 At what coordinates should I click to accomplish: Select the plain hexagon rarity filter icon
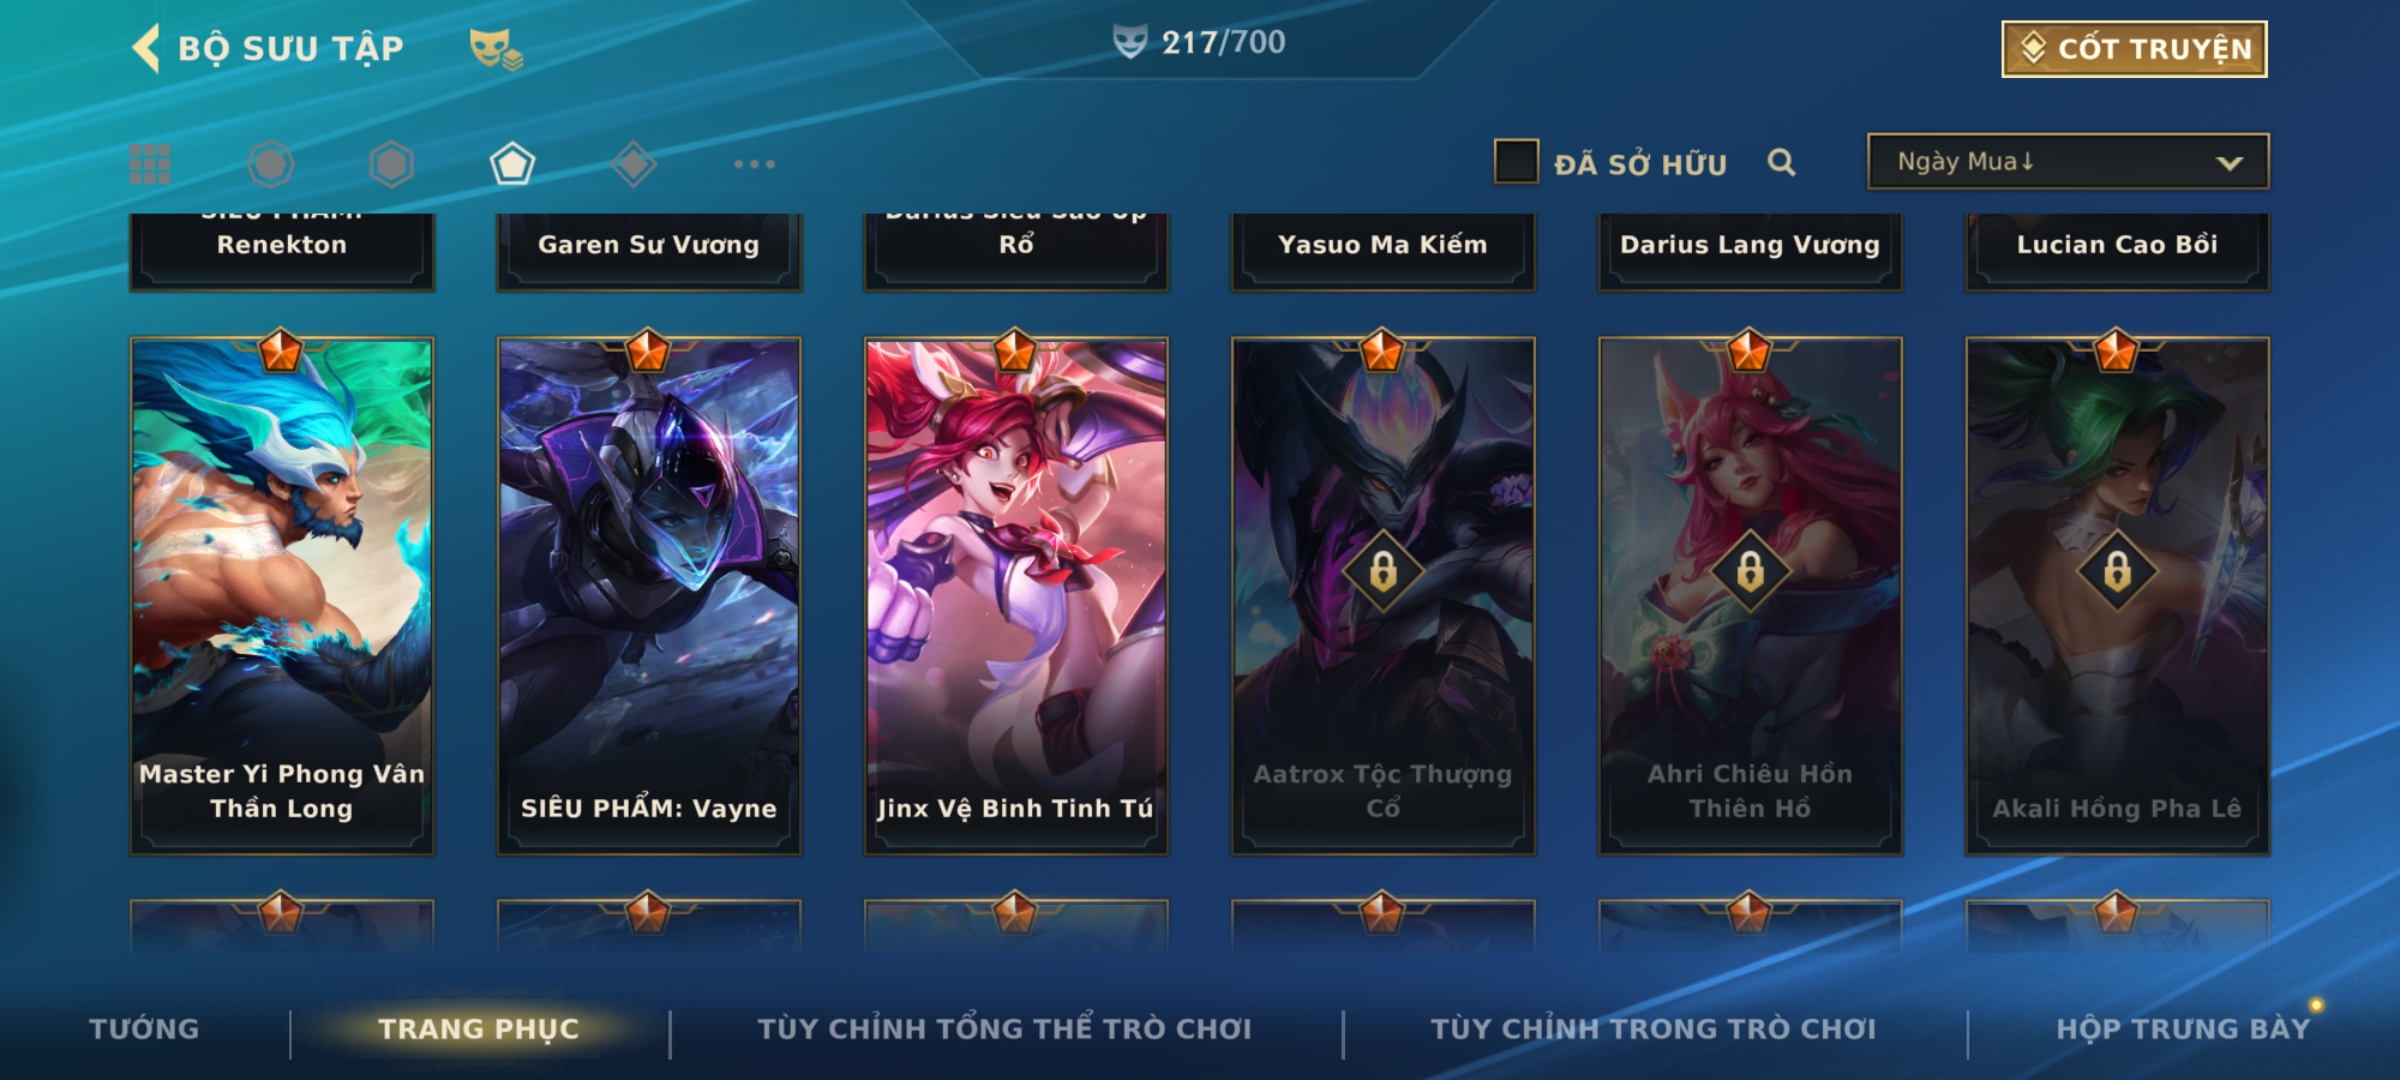coord(391,164)
